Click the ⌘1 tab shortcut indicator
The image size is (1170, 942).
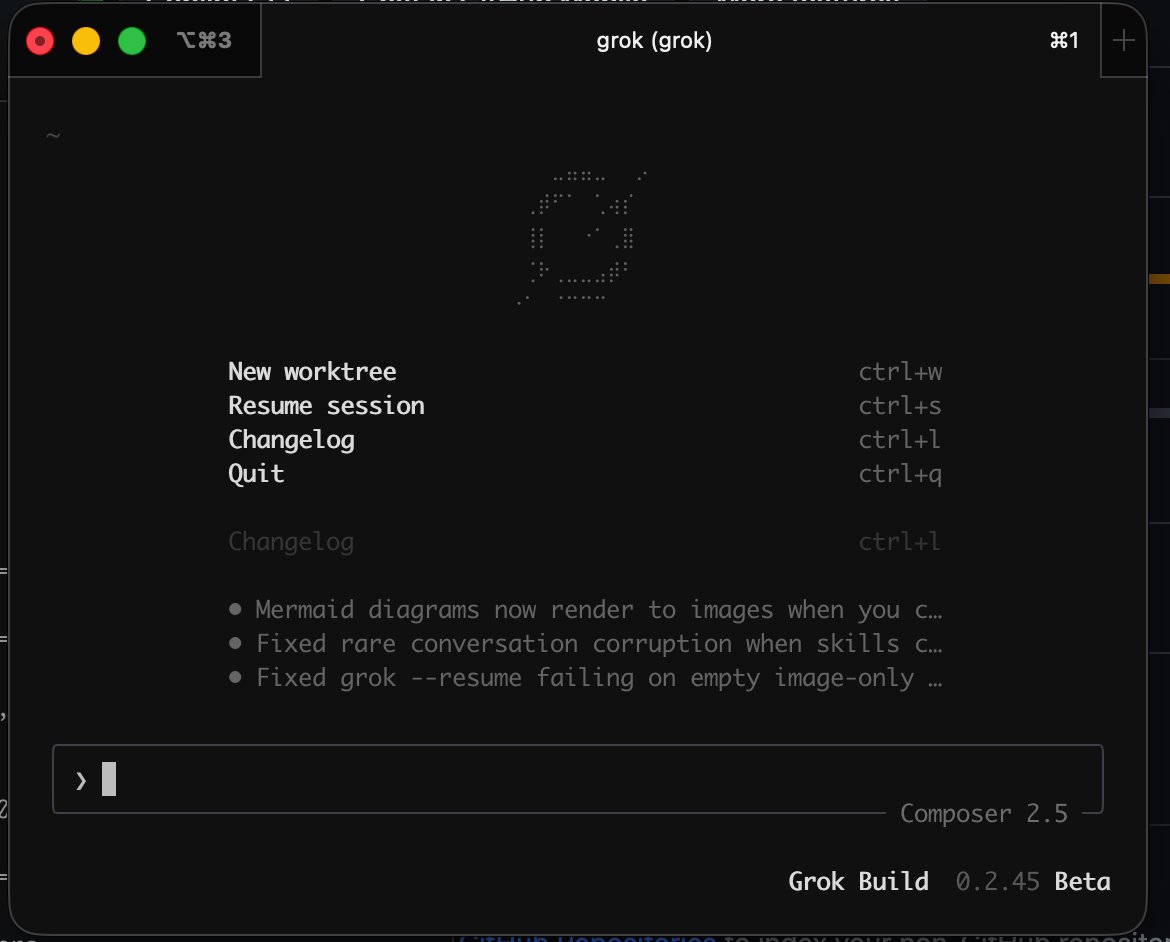coord(1064,40)
